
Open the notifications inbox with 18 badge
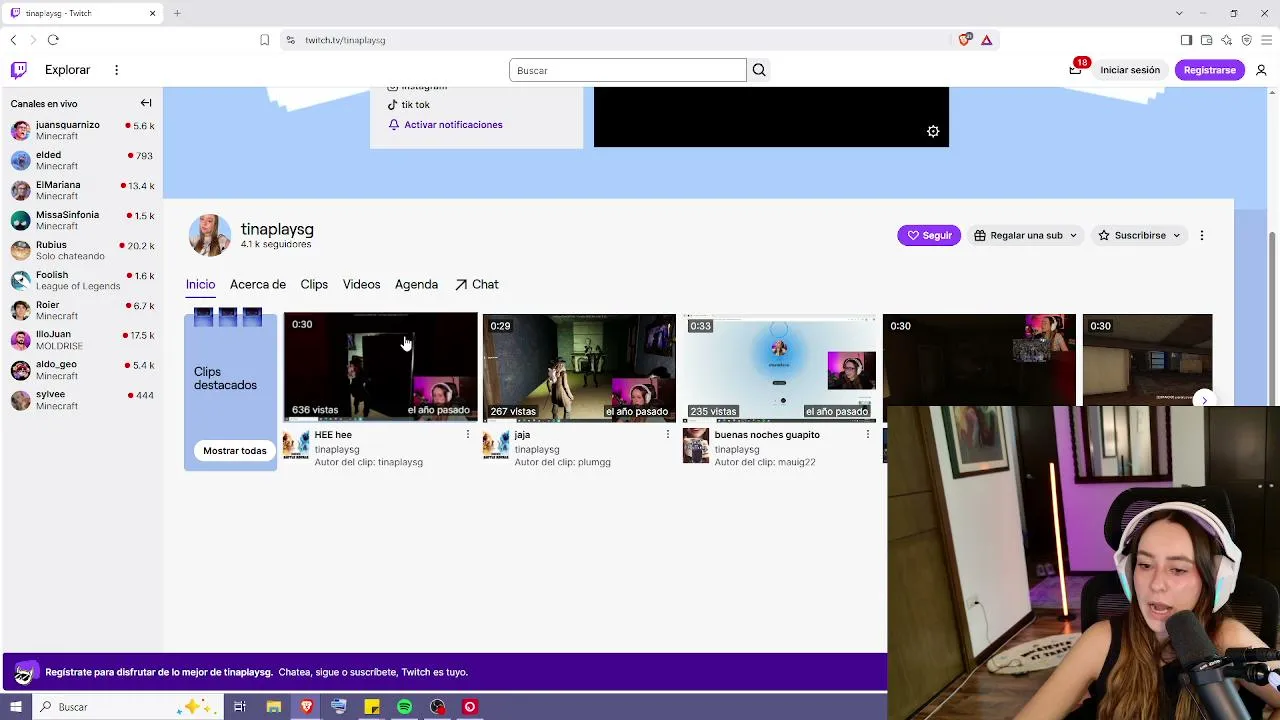pyautogui.click(x=1076, y=69)
